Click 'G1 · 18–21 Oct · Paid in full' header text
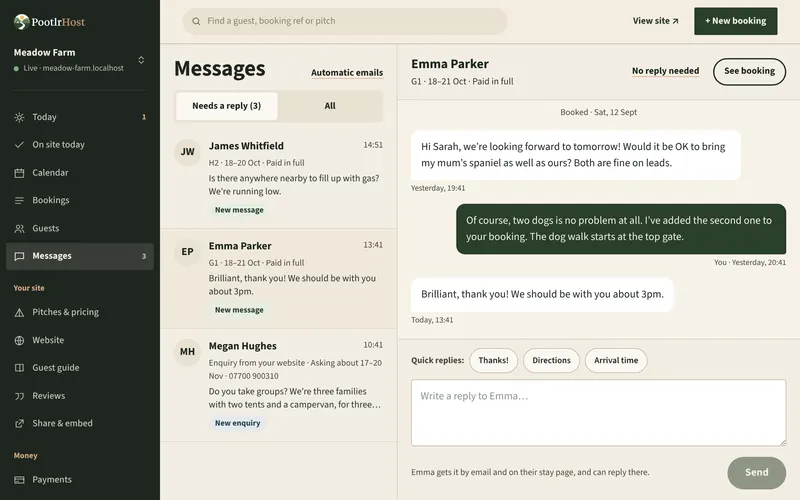Screen dimensions: 800x500 tap(462, 82)
